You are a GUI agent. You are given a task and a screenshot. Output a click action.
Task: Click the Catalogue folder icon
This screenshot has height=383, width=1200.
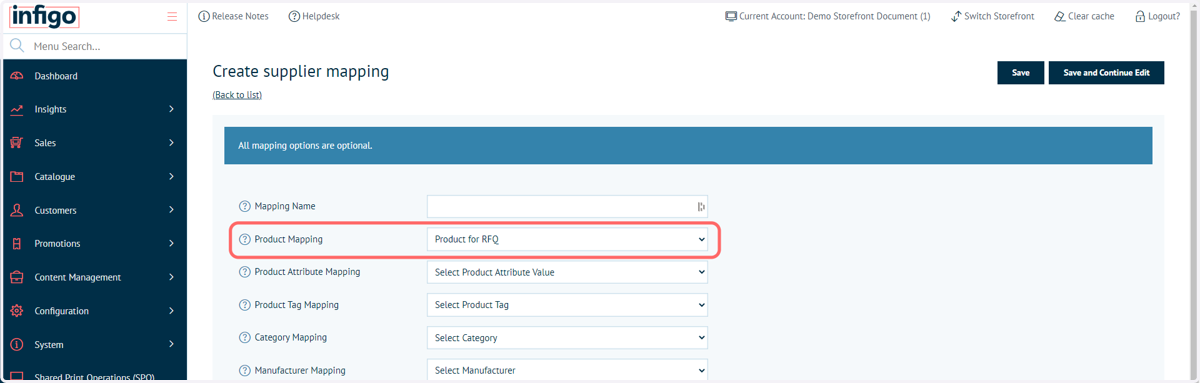[x=17, y=177]
